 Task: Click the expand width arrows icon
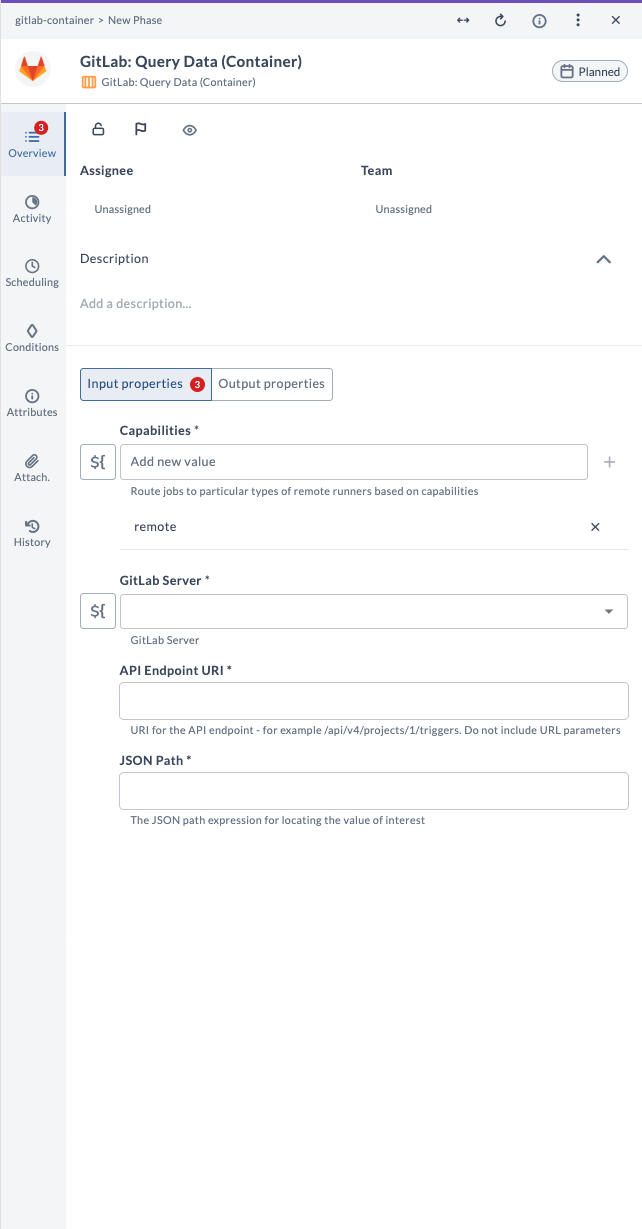463,20
